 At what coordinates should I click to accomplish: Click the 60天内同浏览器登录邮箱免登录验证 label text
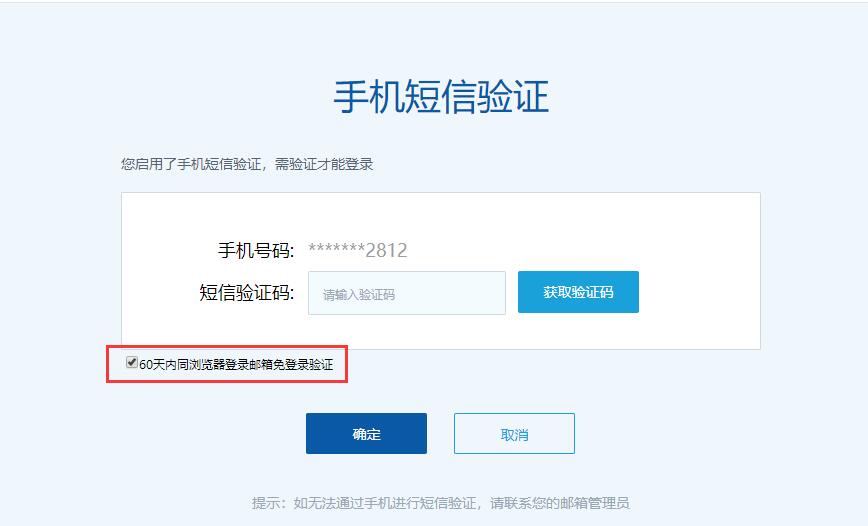pos(236,364)
